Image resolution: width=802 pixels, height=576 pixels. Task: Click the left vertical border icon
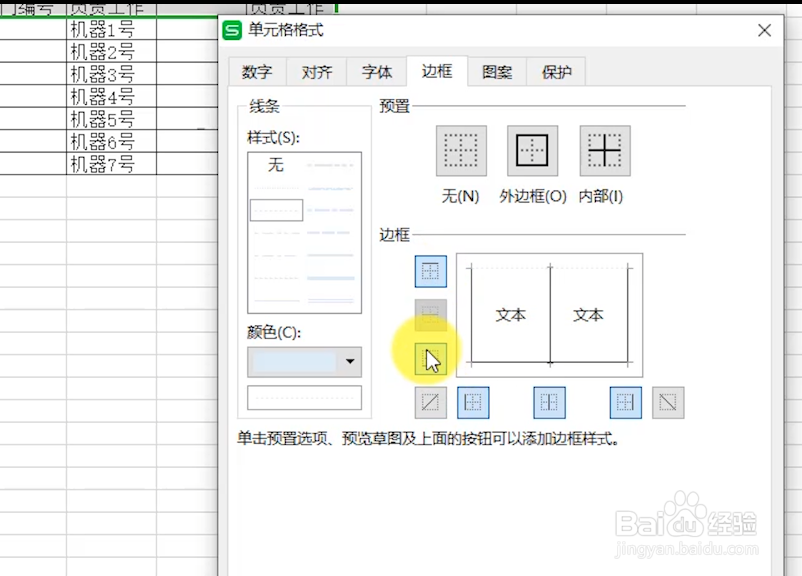470,403
